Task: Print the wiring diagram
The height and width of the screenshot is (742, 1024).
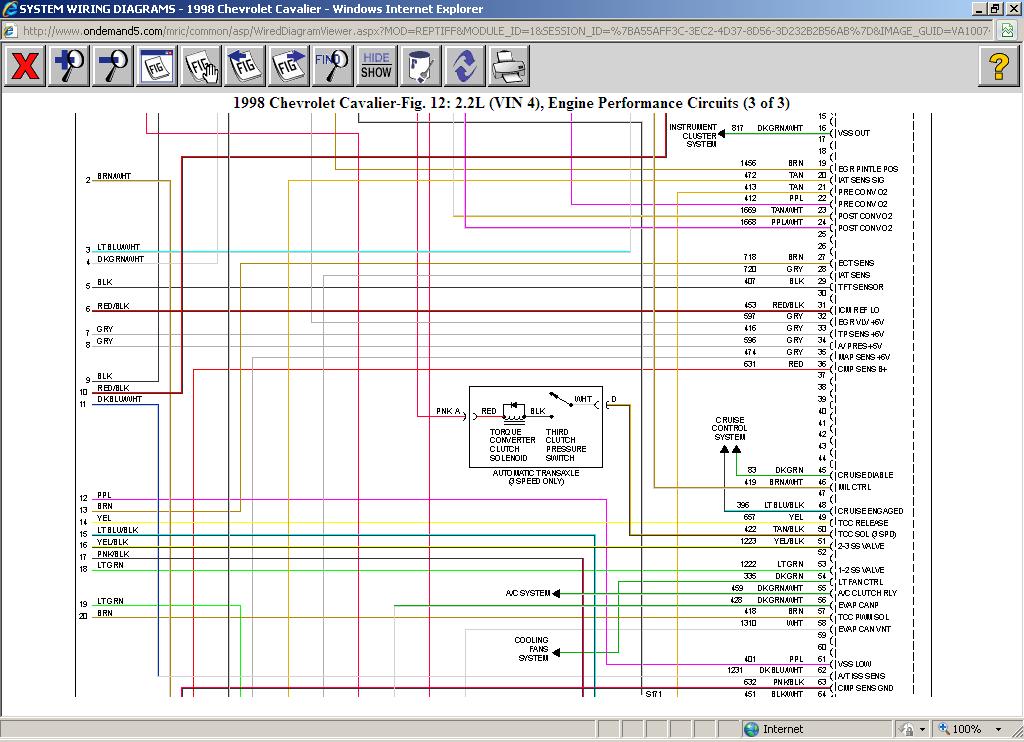Action: pos(508,67)
